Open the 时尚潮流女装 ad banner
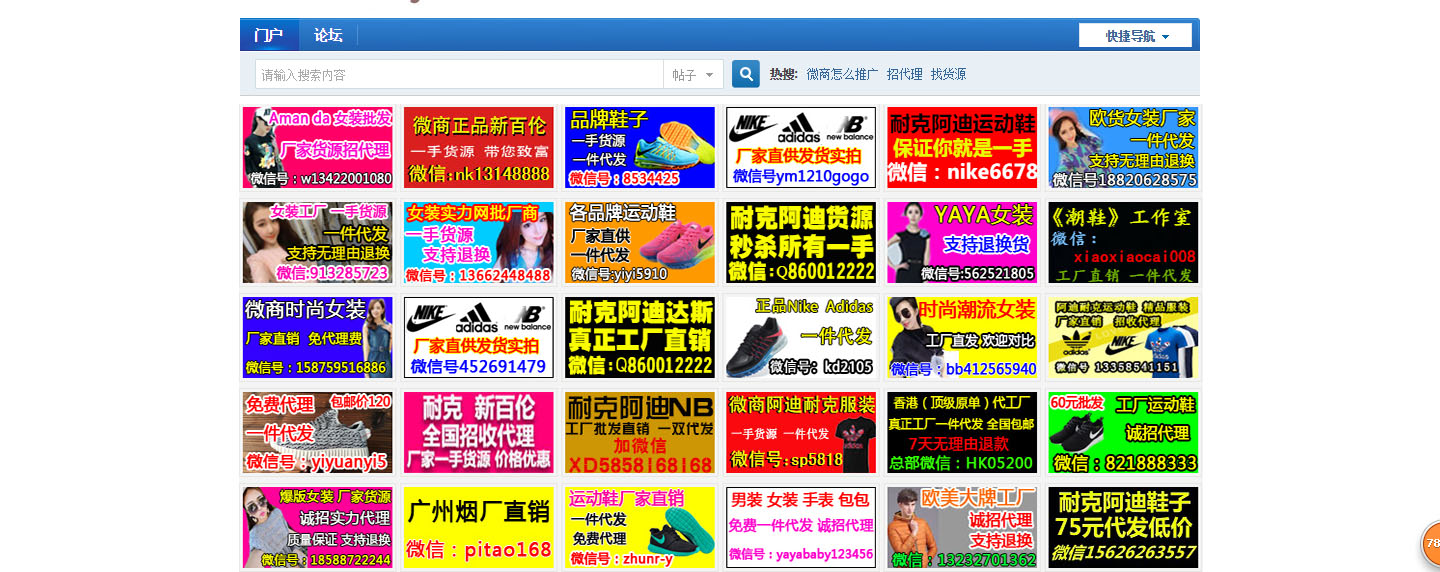 [x=962, y=338]
